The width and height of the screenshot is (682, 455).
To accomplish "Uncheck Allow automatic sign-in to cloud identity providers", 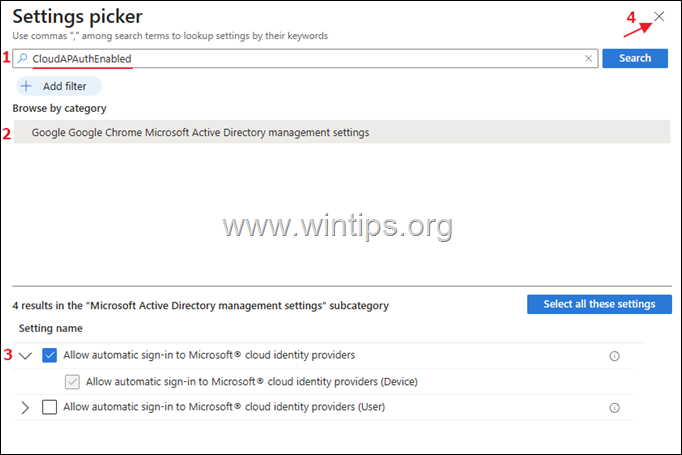I will pos(50,355).
